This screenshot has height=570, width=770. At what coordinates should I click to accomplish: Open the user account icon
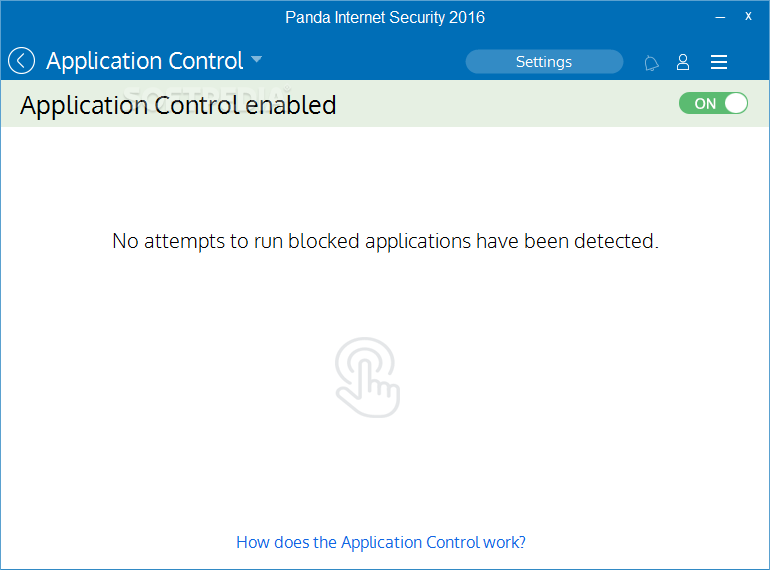683,62
